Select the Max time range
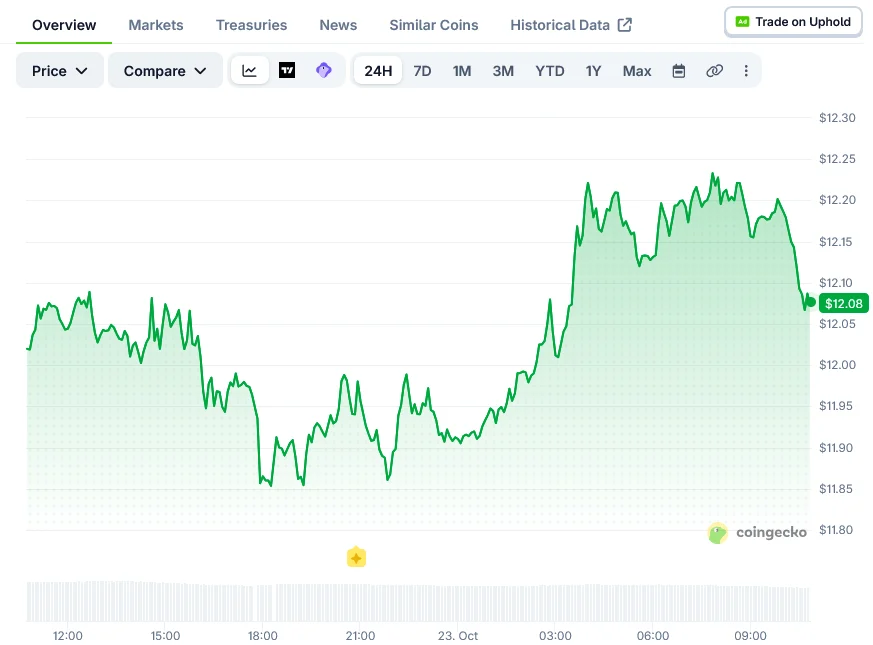 [x=637, y=71]
